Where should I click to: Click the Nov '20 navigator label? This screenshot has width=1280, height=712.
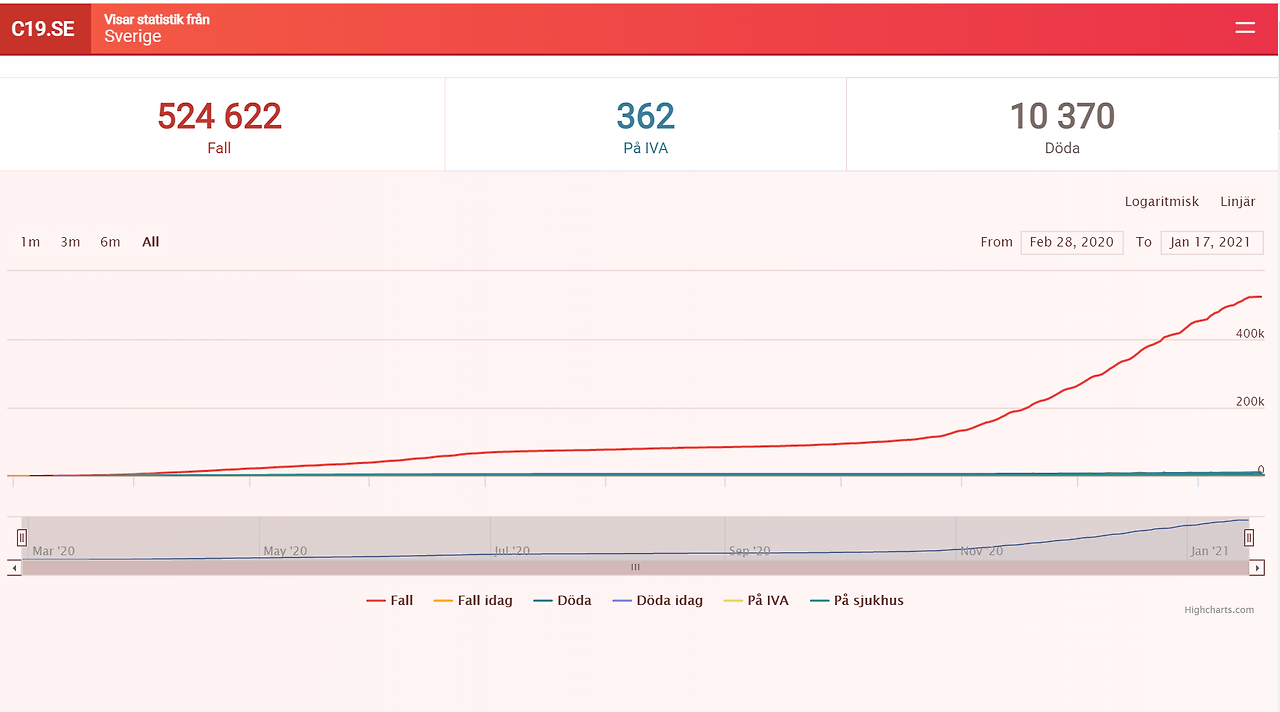pos(981,551)
